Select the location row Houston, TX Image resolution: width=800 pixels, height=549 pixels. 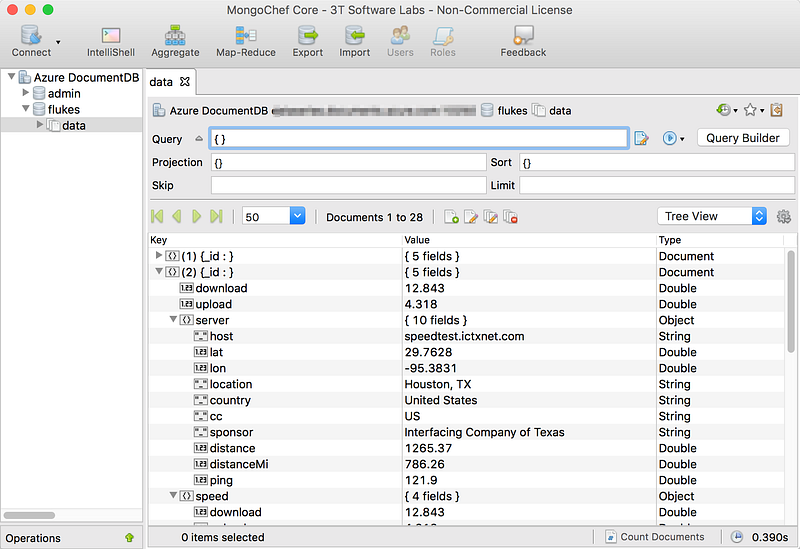[466, 384]
